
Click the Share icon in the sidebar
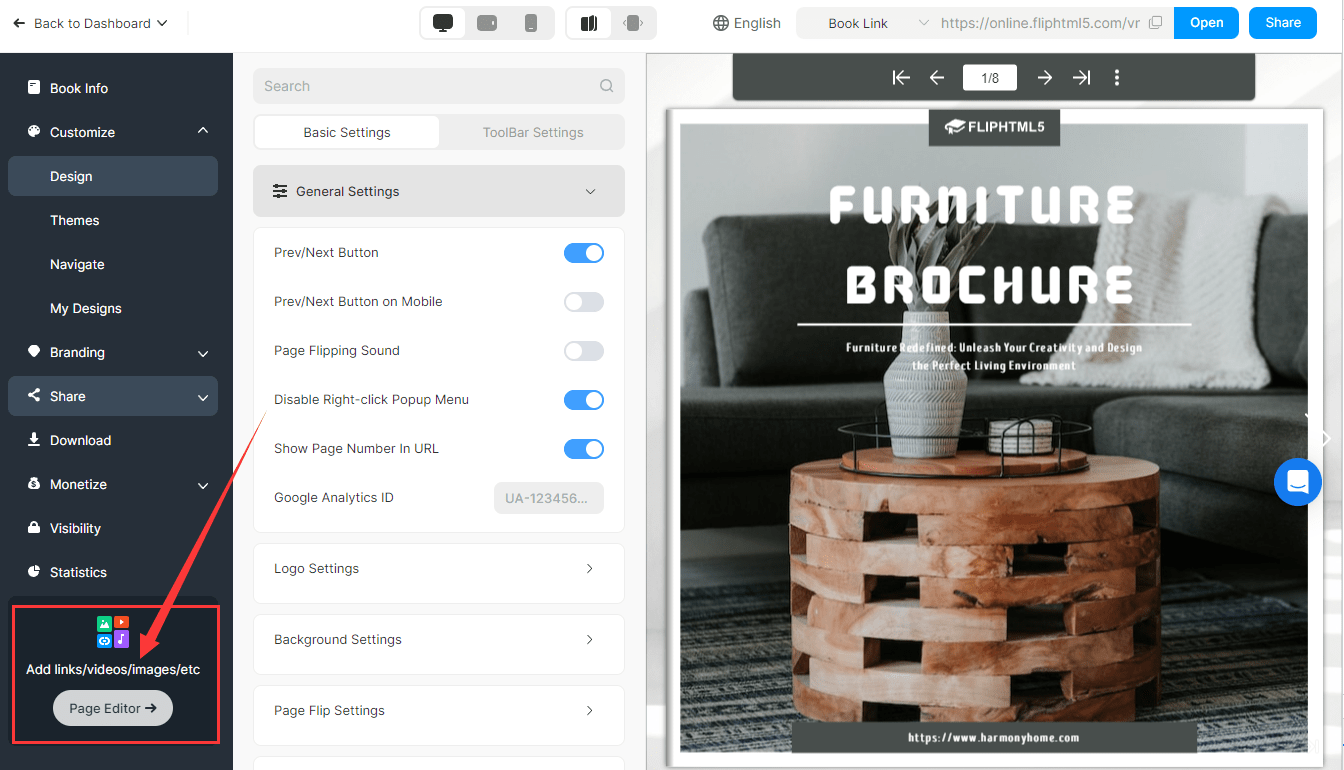tap(34, 396)
